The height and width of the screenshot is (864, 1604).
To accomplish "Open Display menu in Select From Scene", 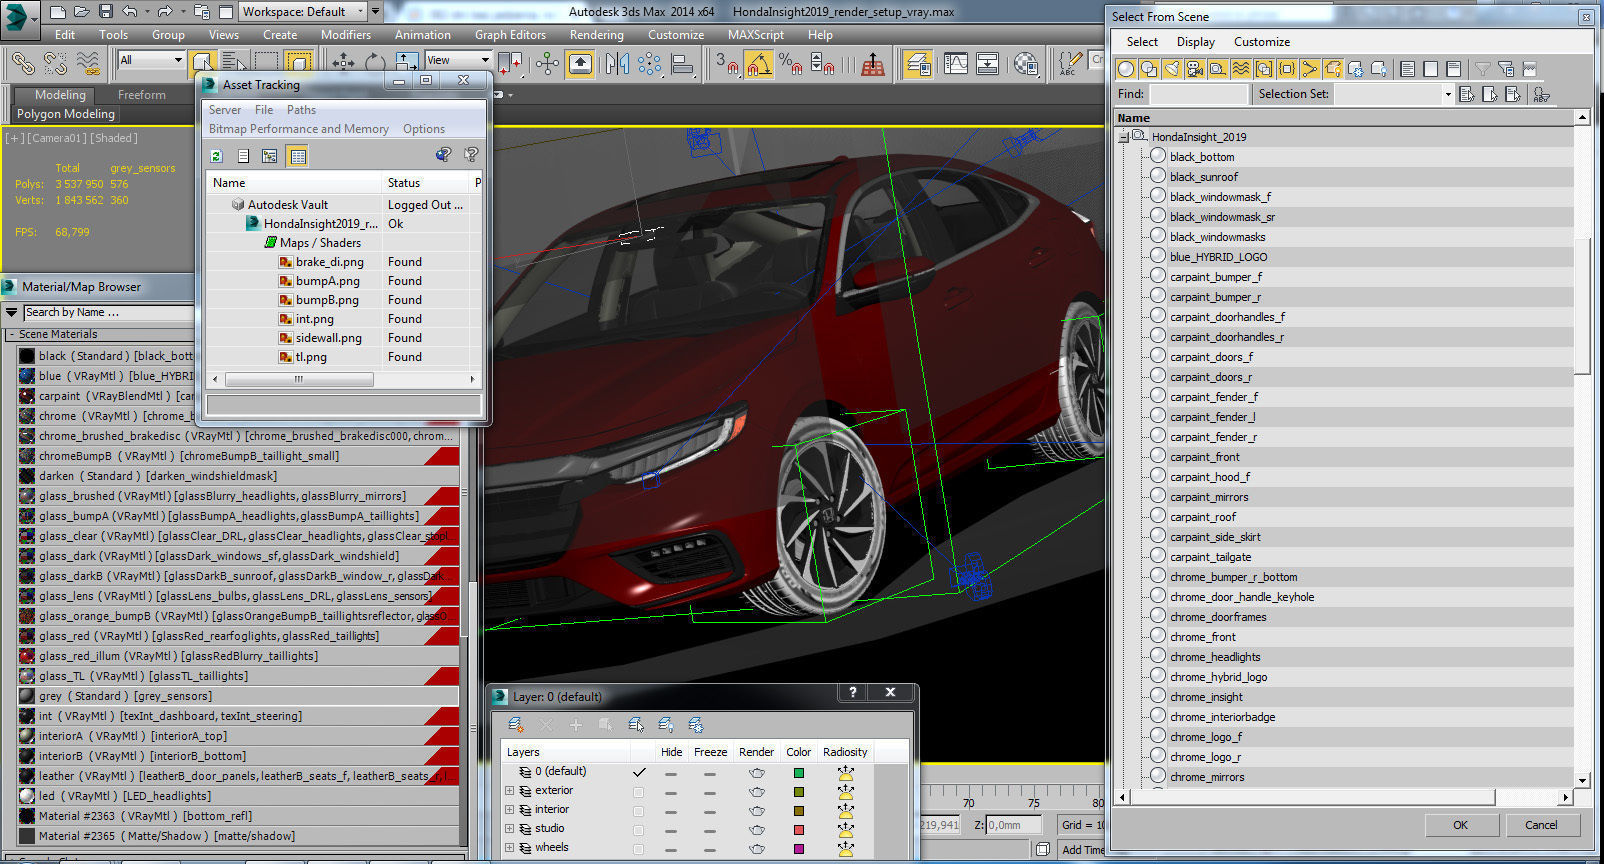I will click(1196, 42).
